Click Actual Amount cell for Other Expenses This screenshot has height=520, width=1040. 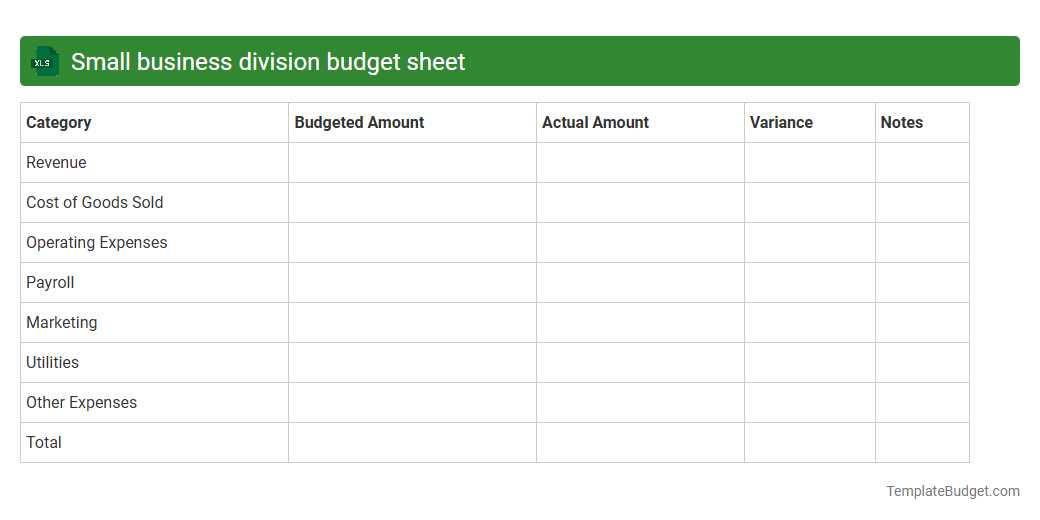click(x=641, y=403)
